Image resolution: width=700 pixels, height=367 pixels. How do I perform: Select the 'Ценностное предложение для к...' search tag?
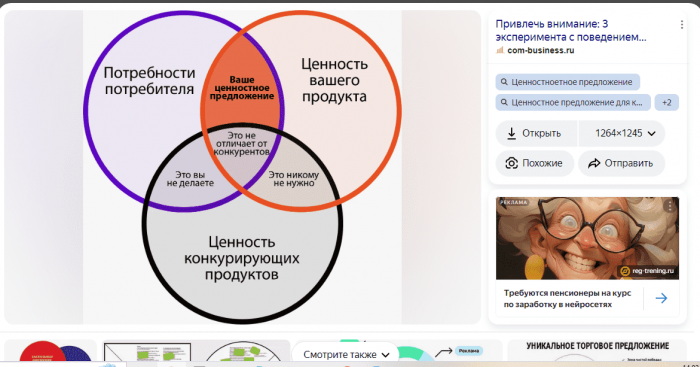tap(573, 103)
